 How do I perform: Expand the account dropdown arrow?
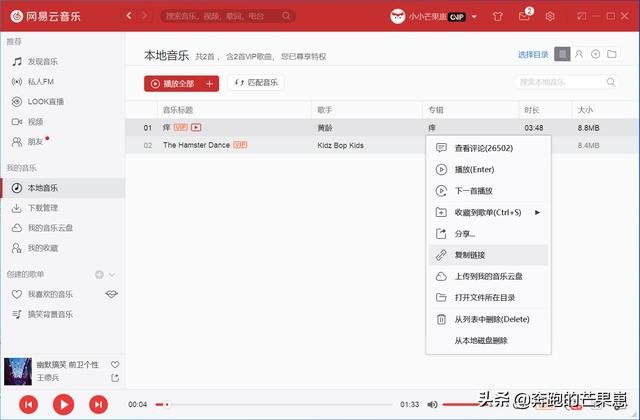click(474, 17)
